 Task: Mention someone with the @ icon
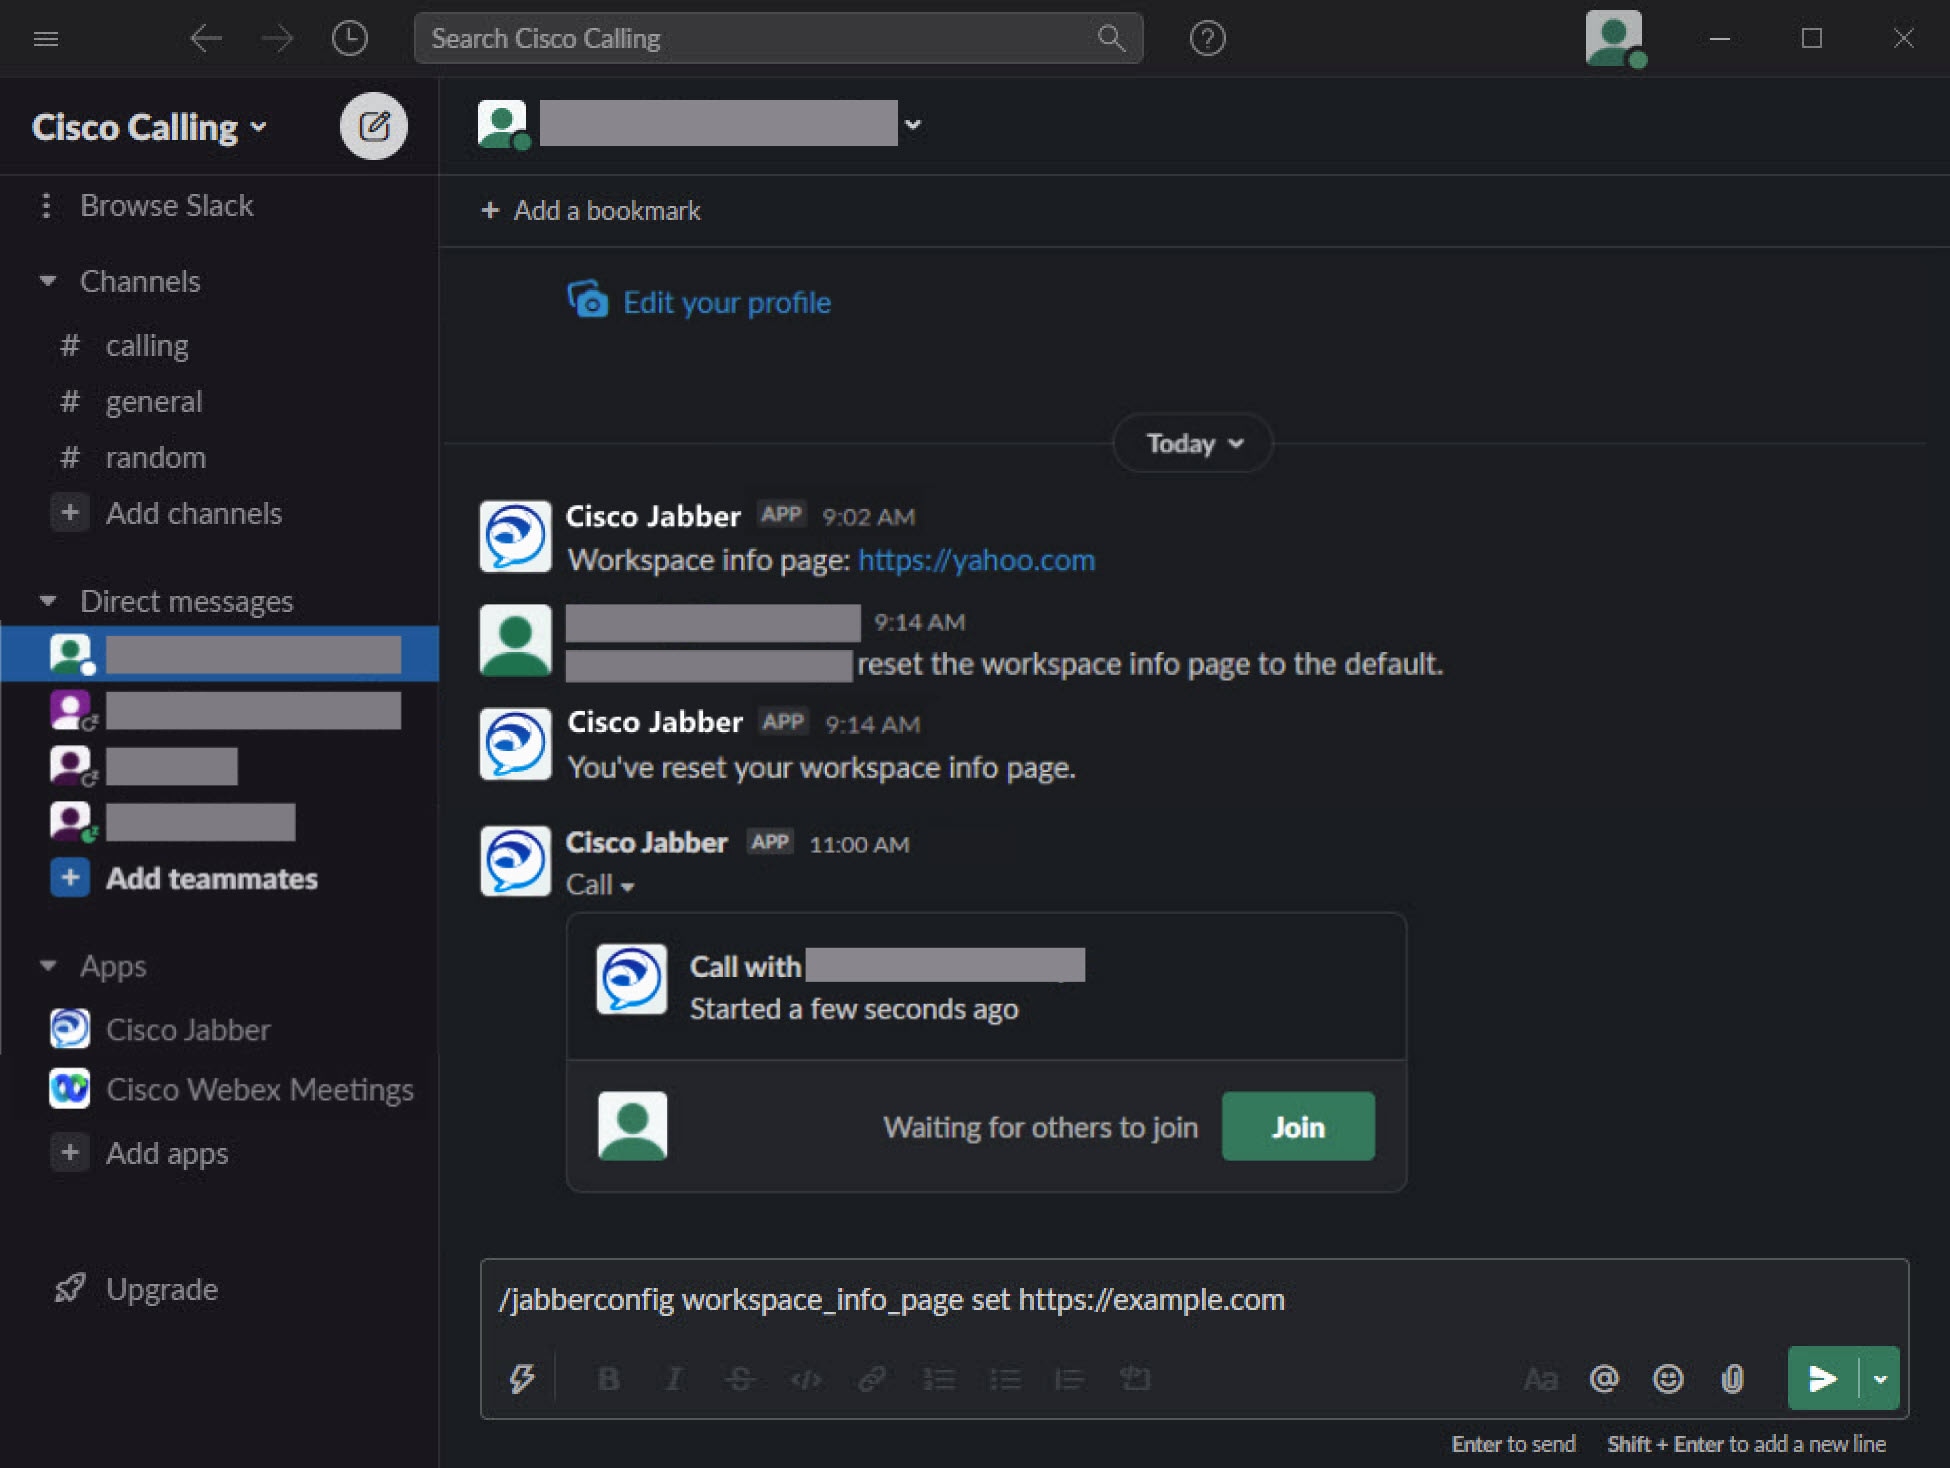click(1604, 1379)
